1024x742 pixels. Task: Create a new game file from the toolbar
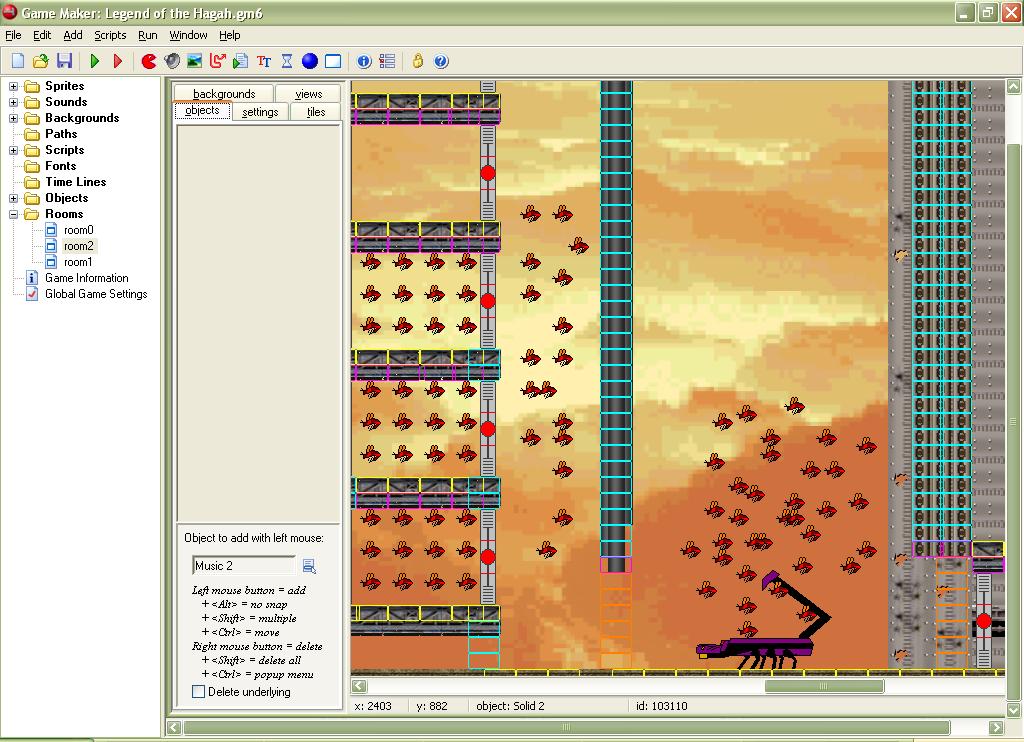18,61
